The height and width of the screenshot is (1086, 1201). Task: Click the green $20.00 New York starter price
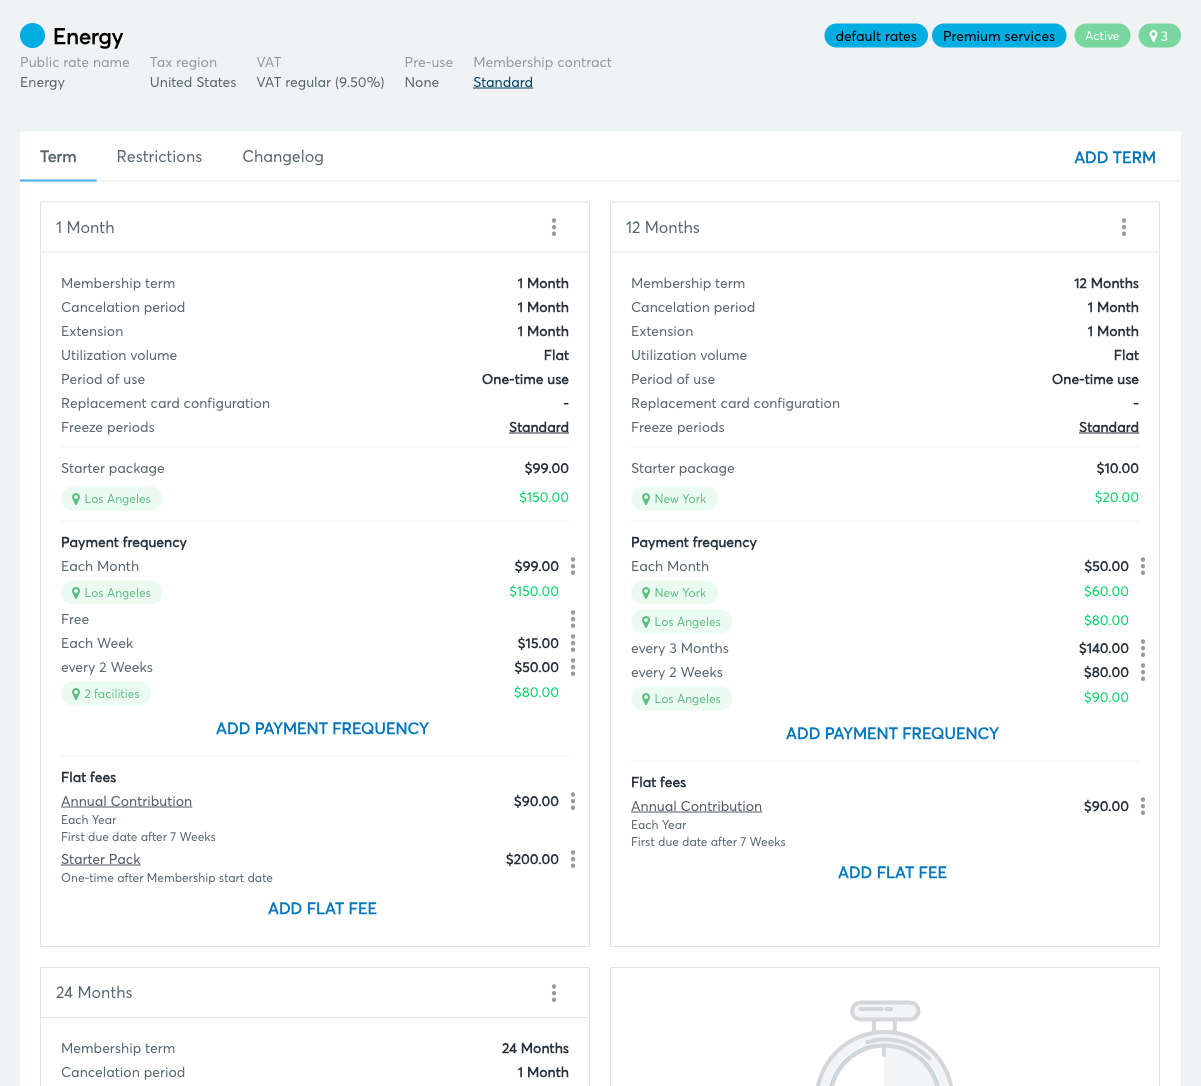(x=1117, y=497)
